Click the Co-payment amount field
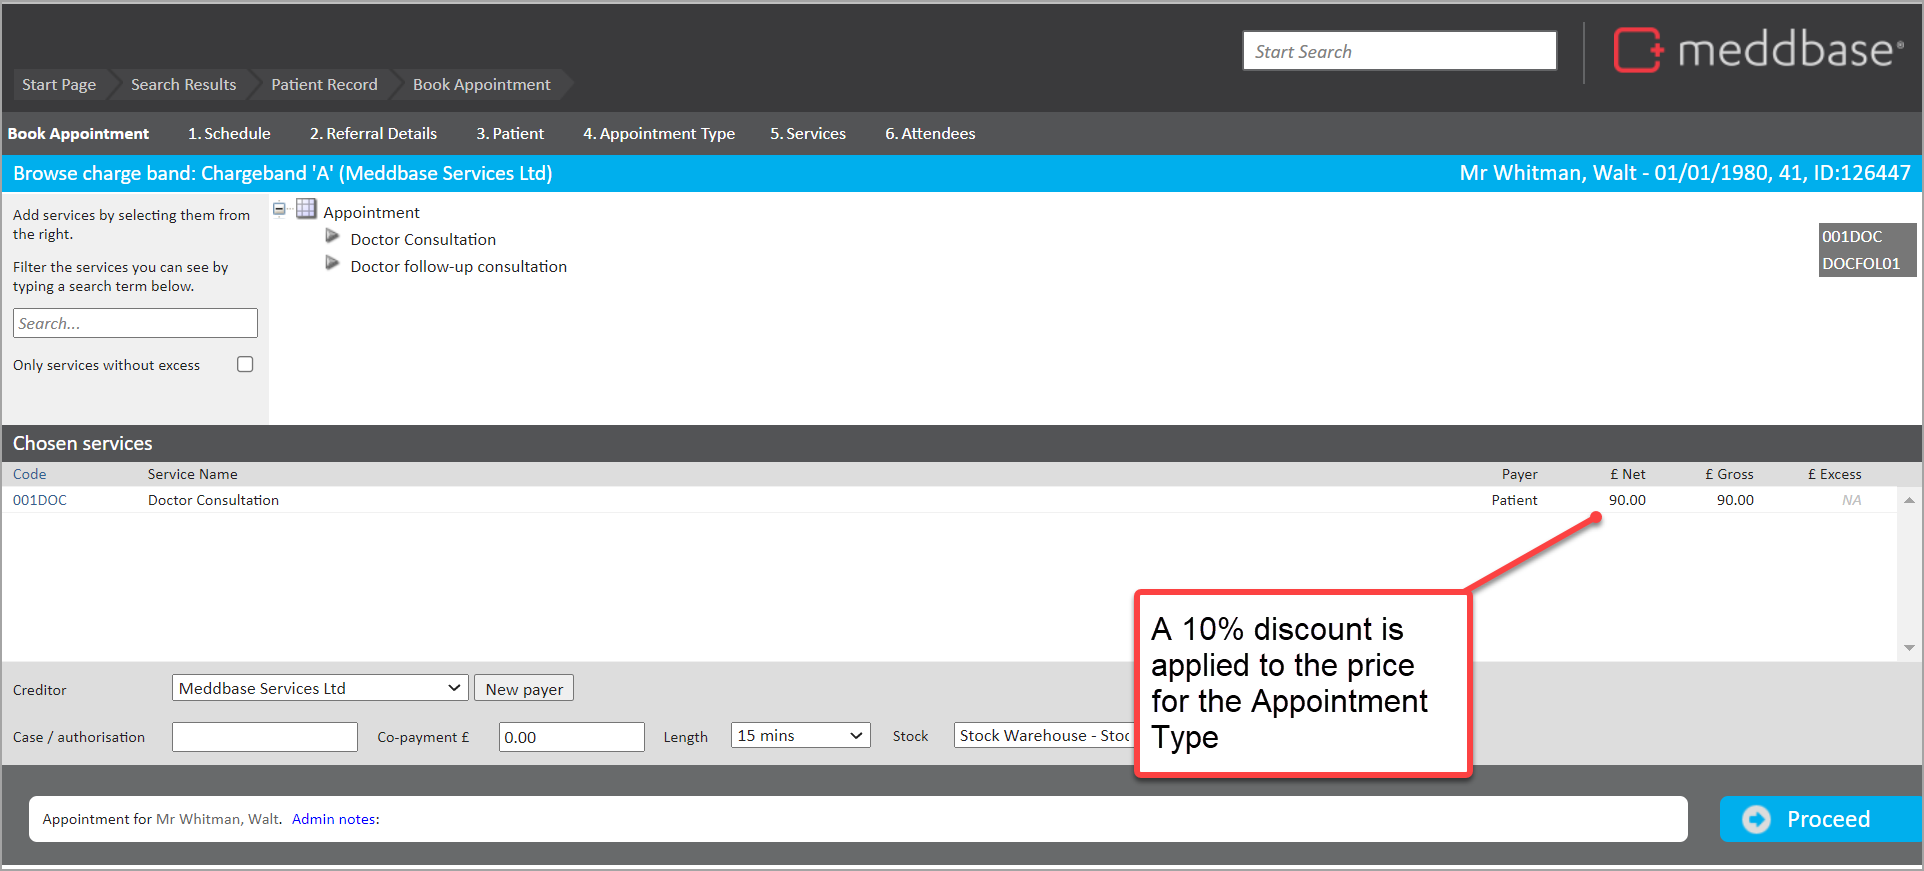Viewport: 1924px width, 871px height. pos(572,737)
